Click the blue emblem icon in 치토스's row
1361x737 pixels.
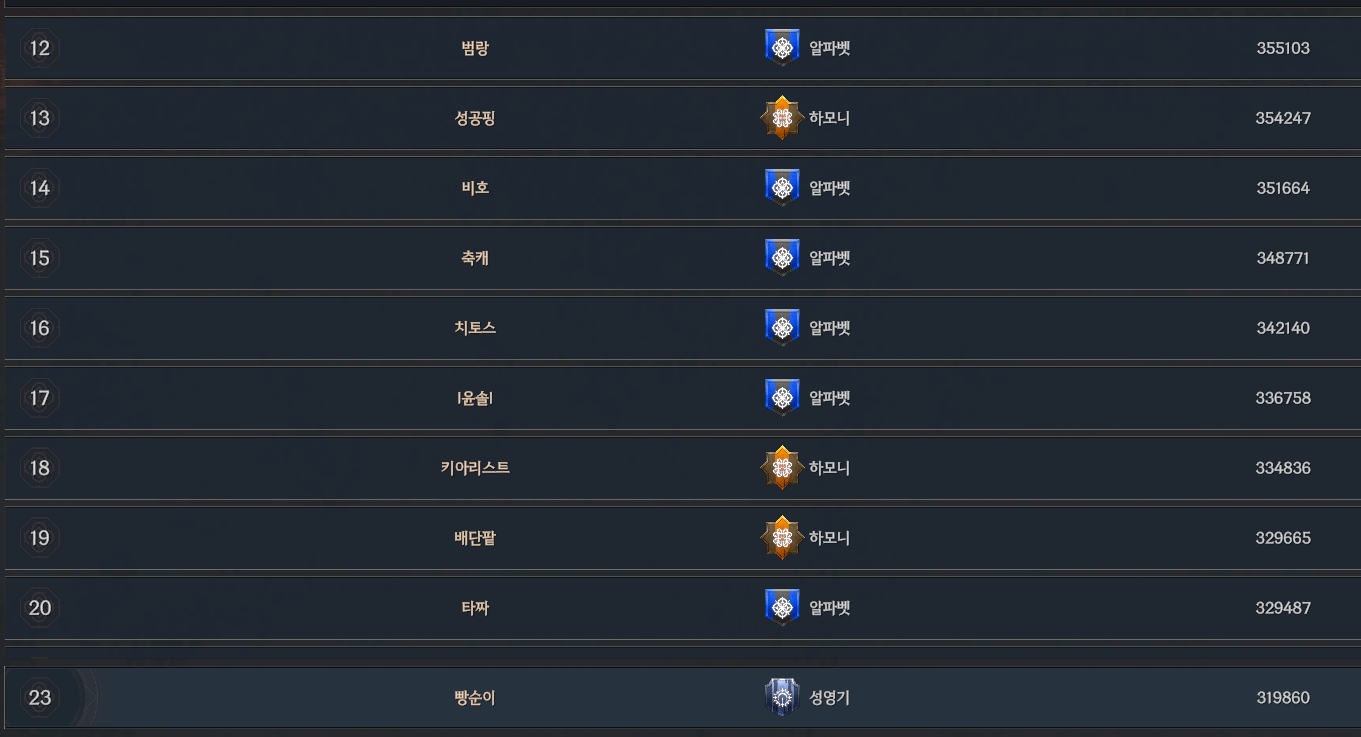(782, 327)
